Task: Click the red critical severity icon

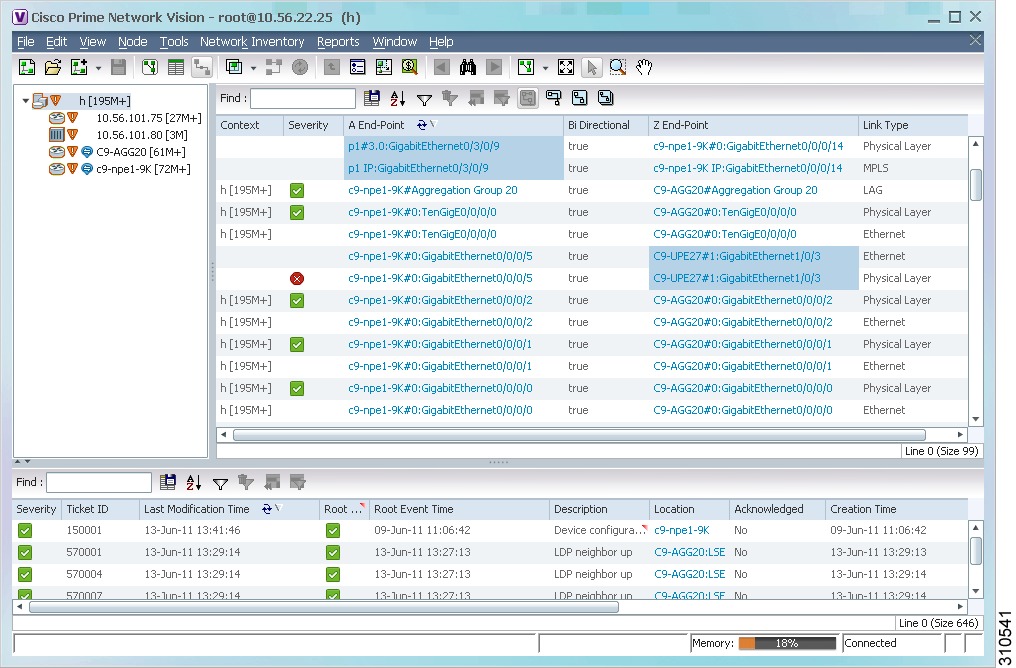Action: tap(297, 279)
